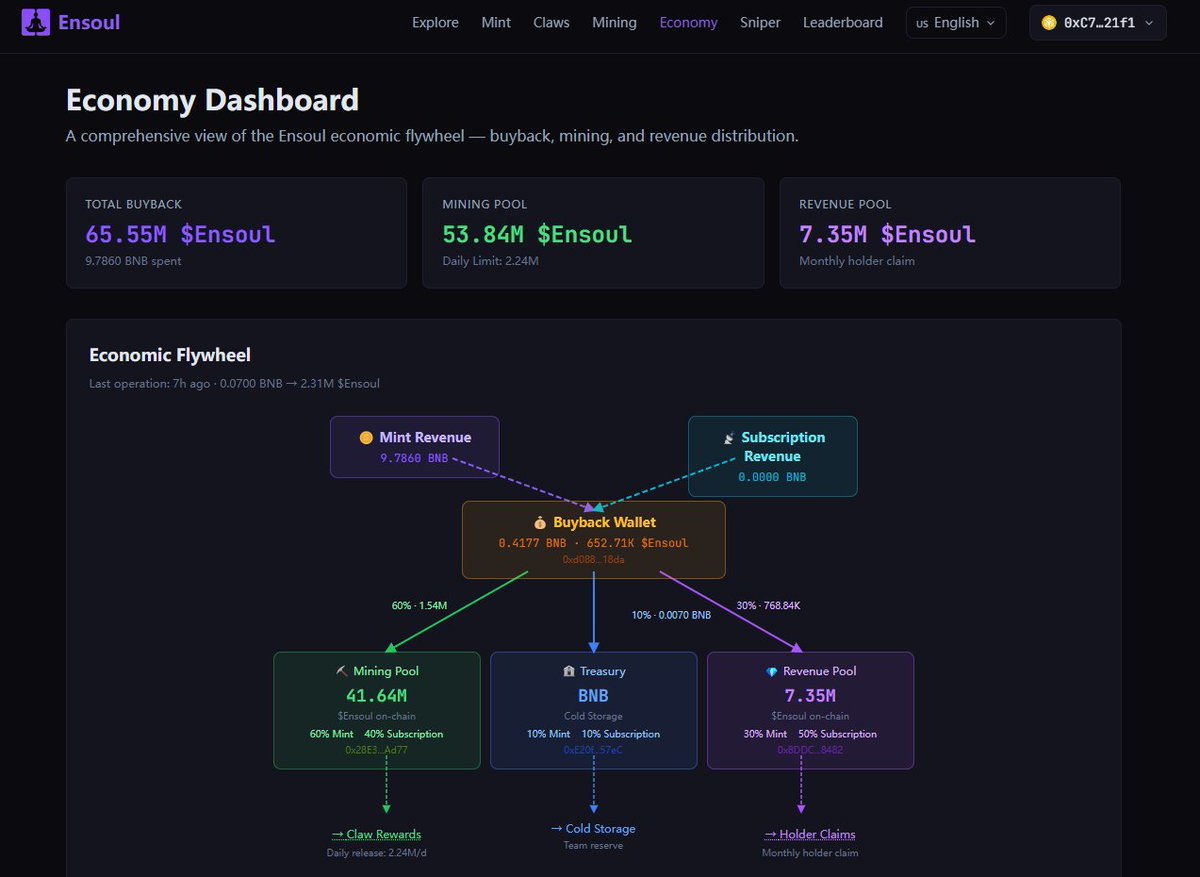The height and width of the screenshot is (877, 1200).
Task: Click the BNB value in Treasury node
Action: coord(593,696)
